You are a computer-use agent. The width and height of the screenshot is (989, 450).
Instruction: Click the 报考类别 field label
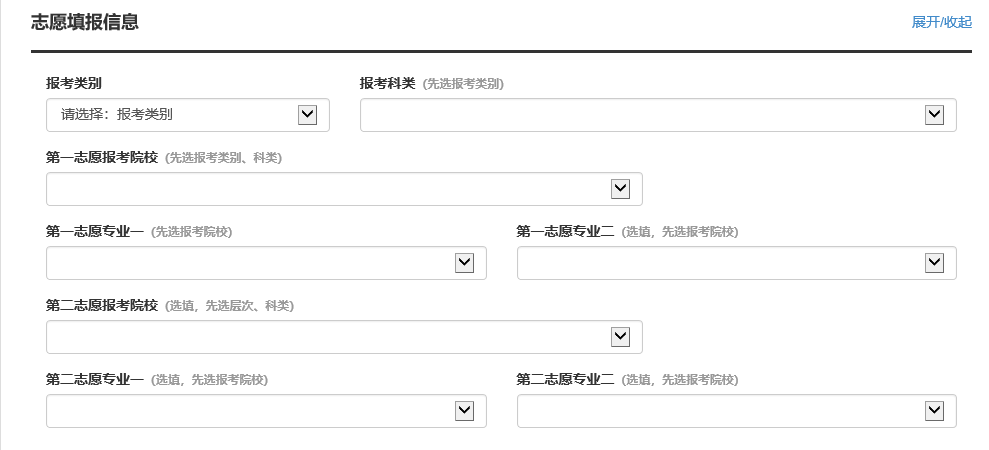pos(74,83)
